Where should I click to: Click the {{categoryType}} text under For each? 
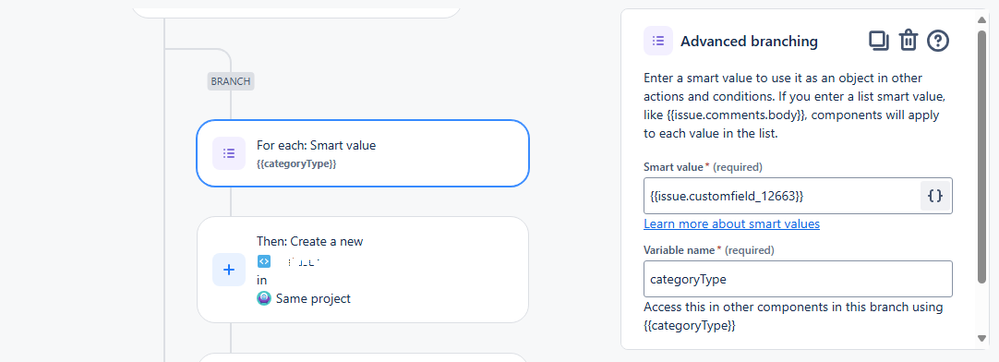(296, 164)
